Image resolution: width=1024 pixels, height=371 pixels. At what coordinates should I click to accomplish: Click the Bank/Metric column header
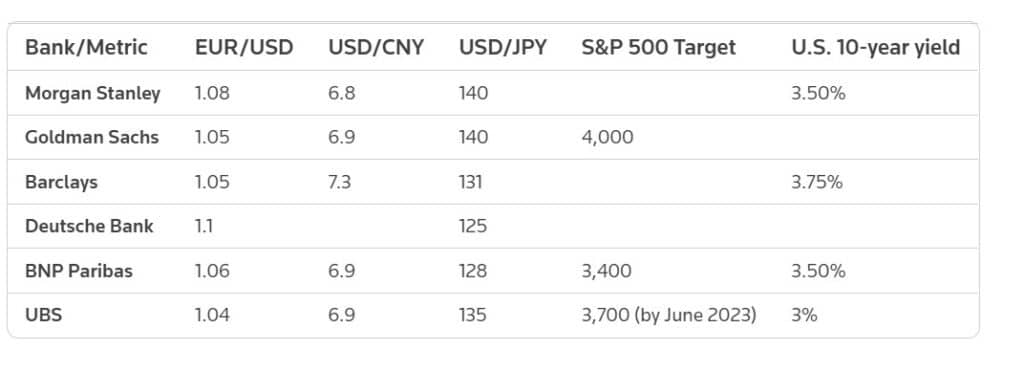point(86,48)
